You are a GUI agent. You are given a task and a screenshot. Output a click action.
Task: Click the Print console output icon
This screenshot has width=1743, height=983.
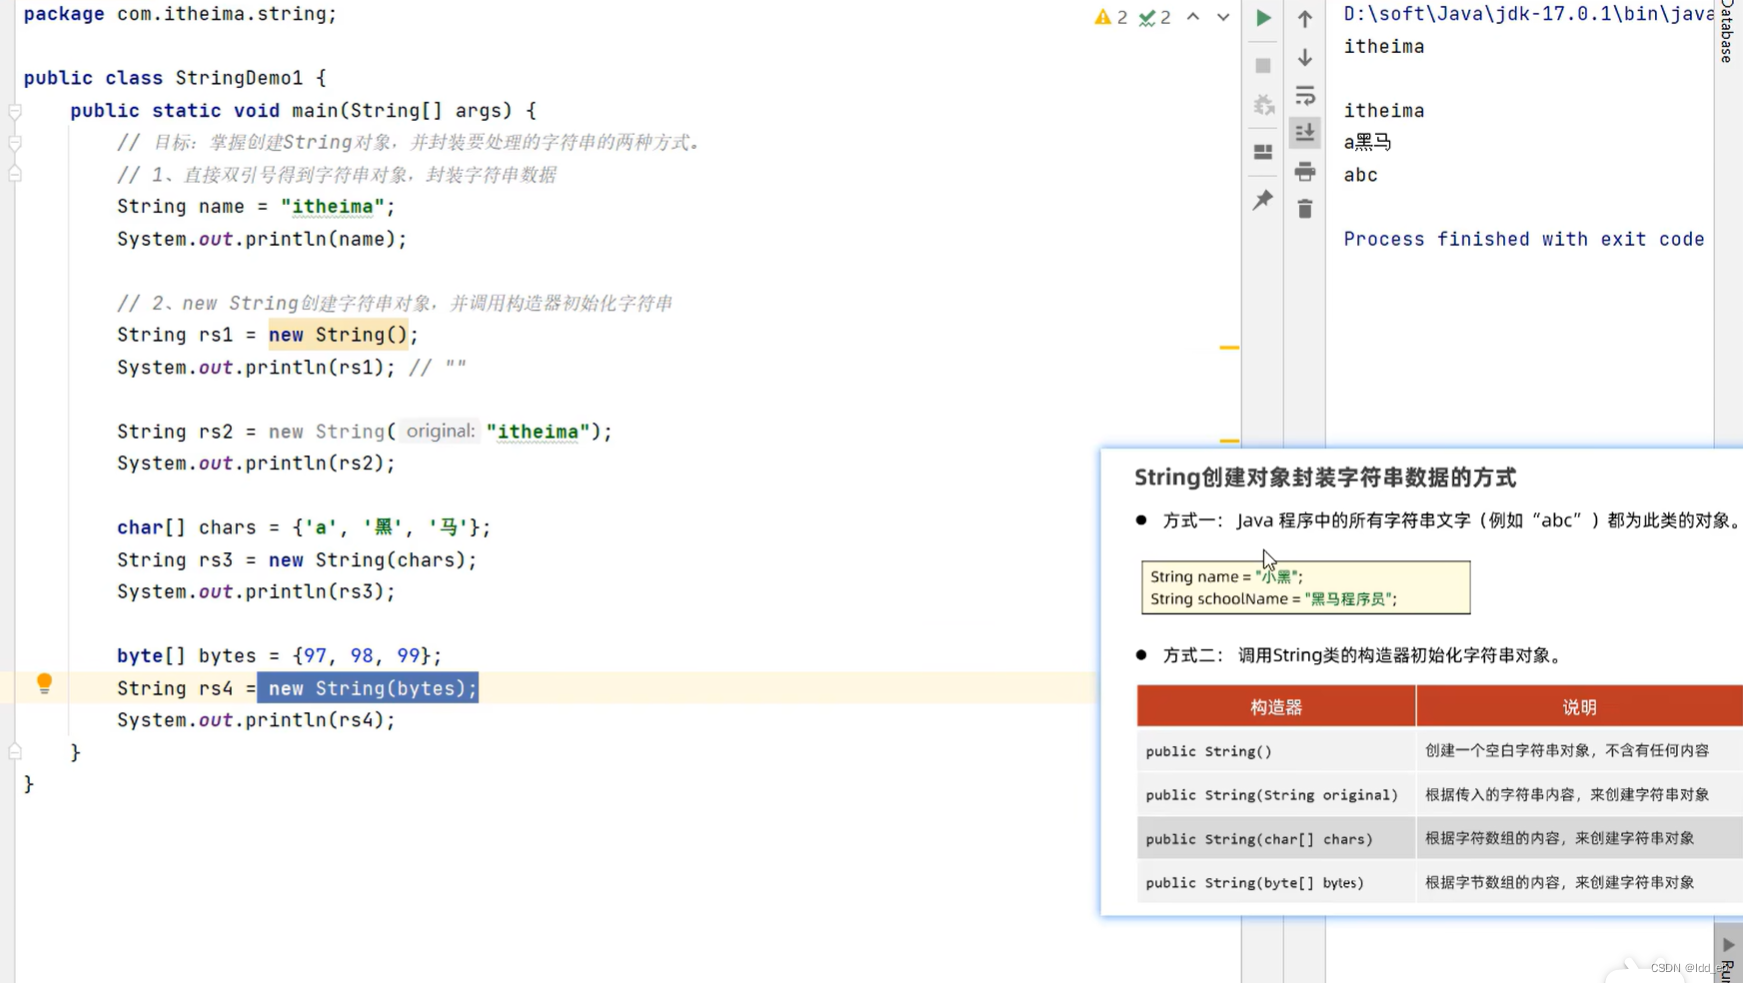1305,172
